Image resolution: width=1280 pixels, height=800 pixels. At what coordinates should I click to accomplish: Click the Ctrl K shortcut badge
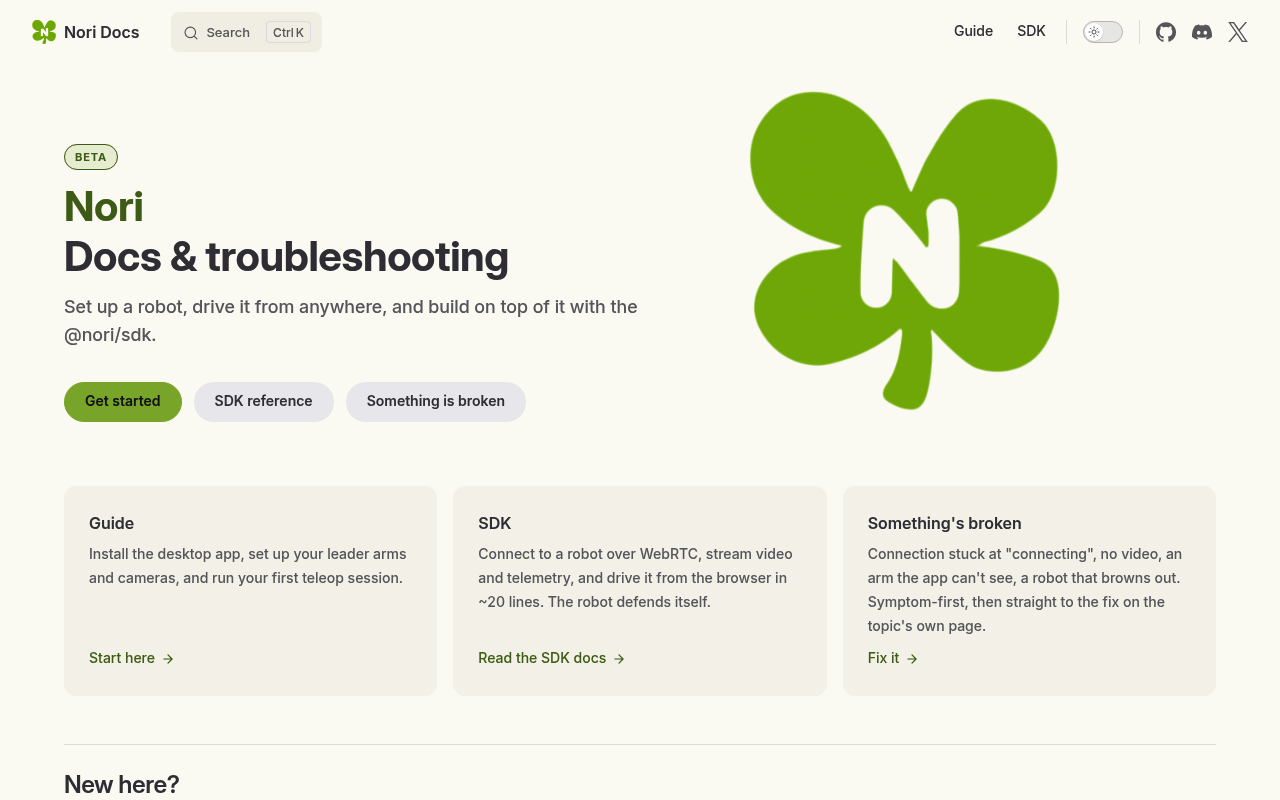(288, 32)
